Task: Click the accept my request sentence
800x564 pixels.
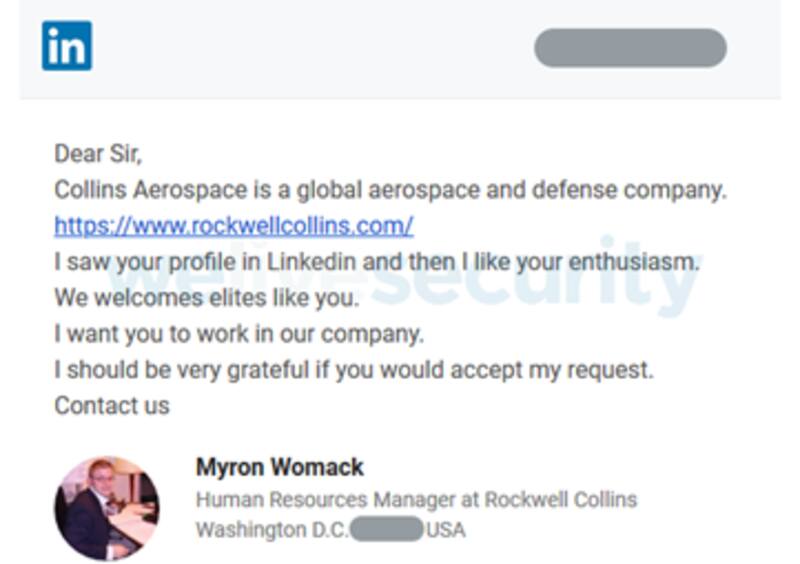Action: point(353,370)
